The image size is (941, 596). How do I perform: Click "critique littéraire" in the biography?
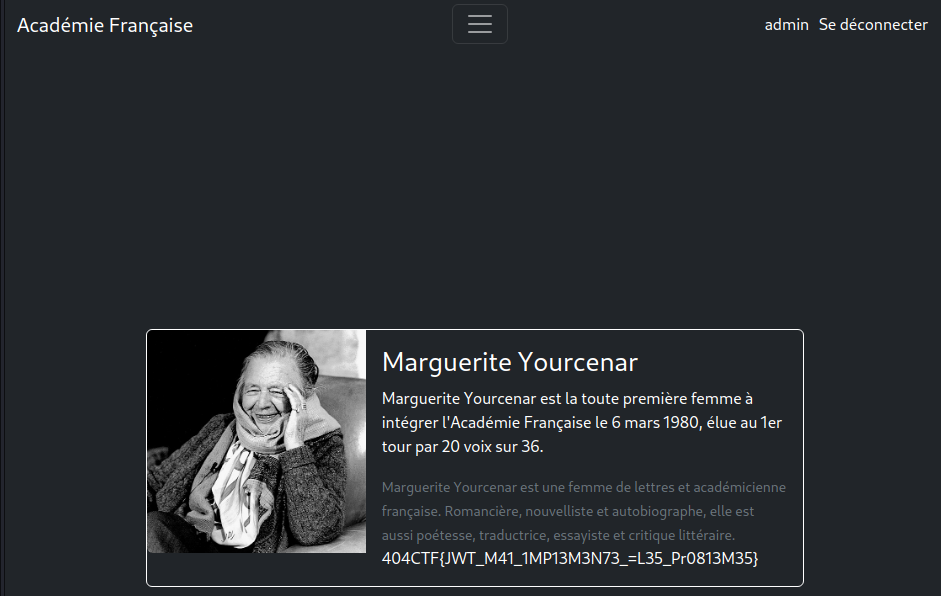coord(679,535)
